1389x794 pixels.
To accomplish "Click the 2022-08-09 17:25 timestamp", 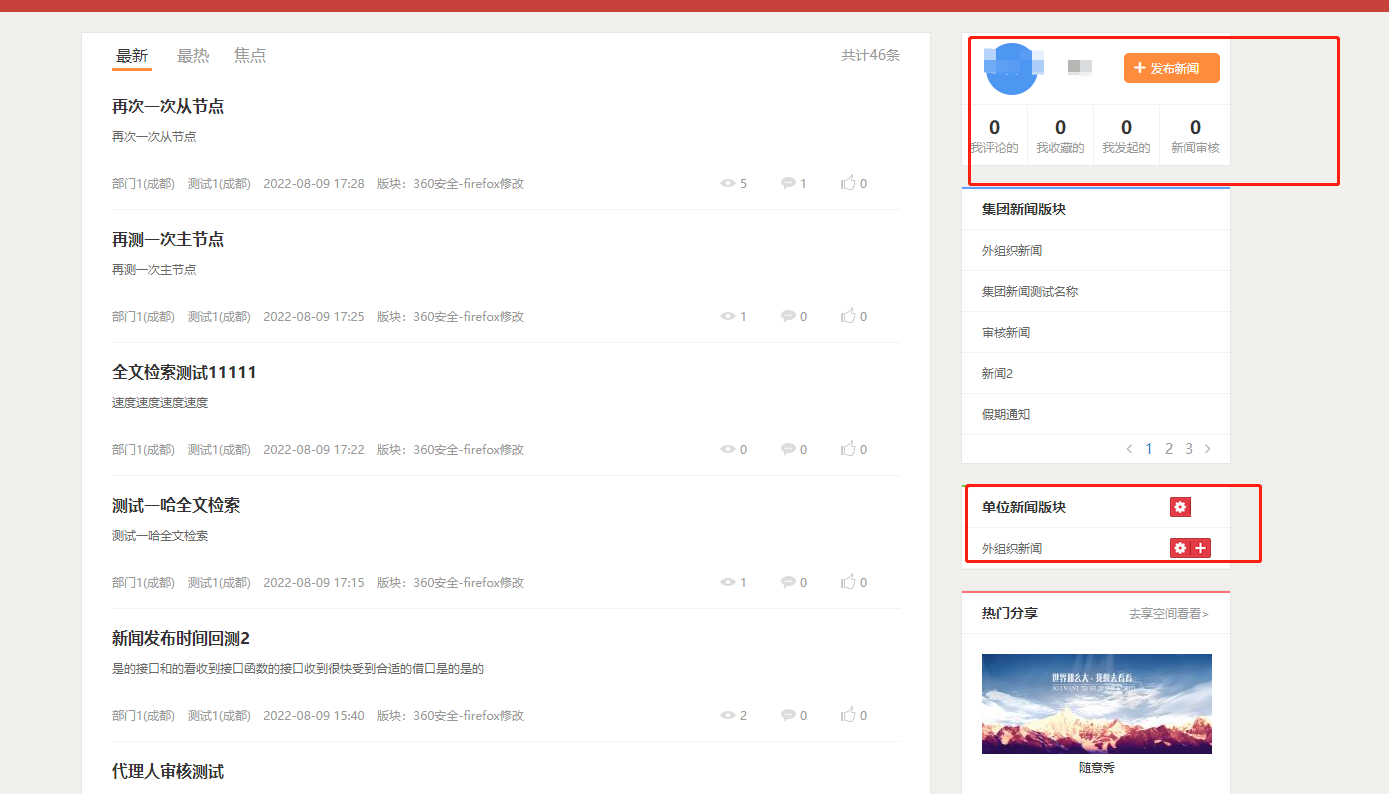I will pyautogui.click(x=314, y=316).
